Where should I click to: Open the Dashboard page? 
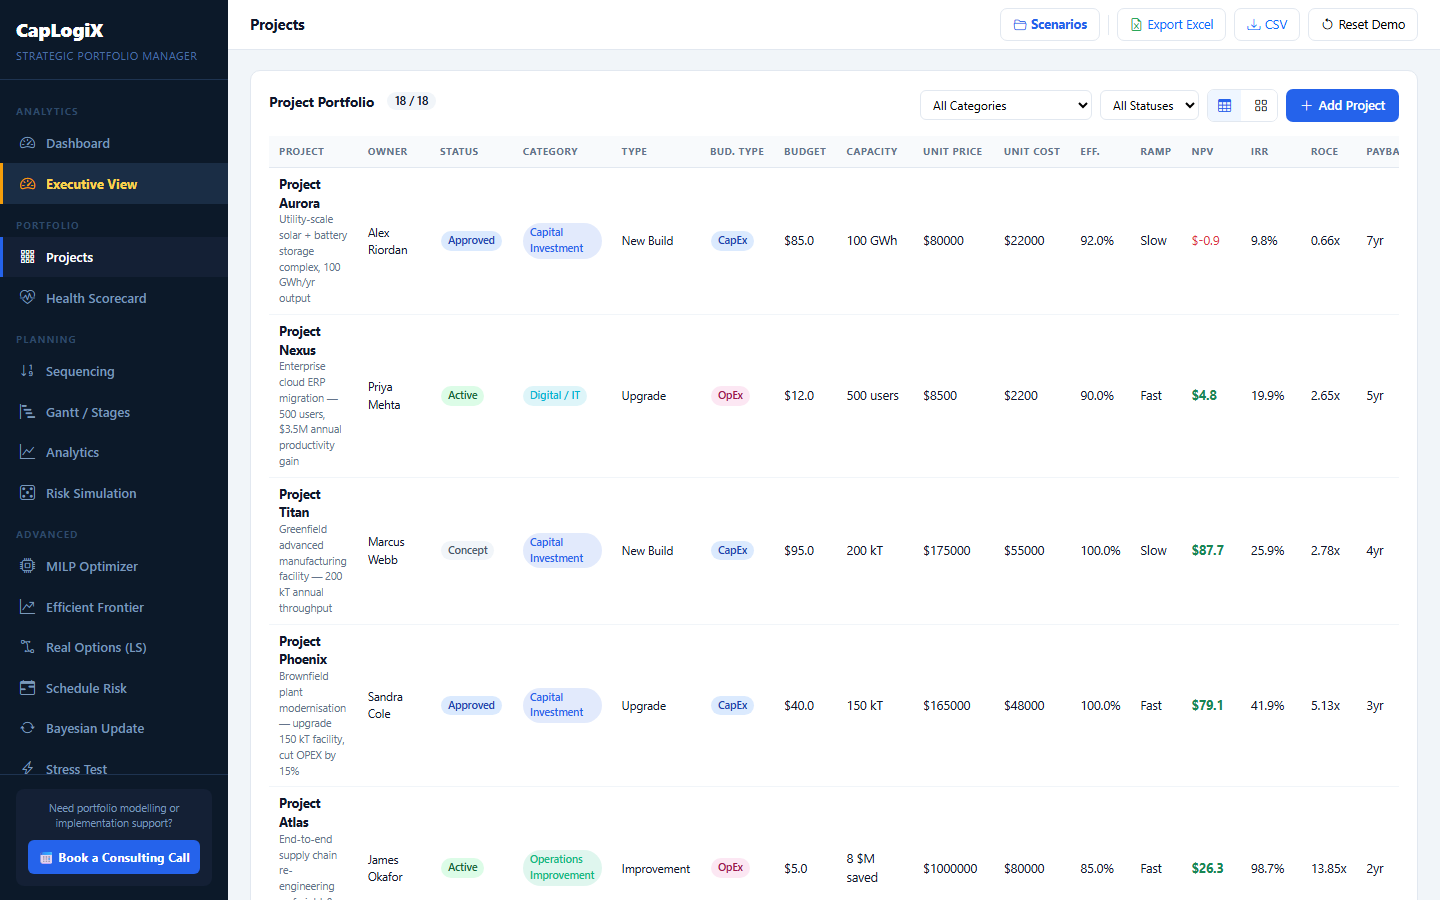coord(114,143)
